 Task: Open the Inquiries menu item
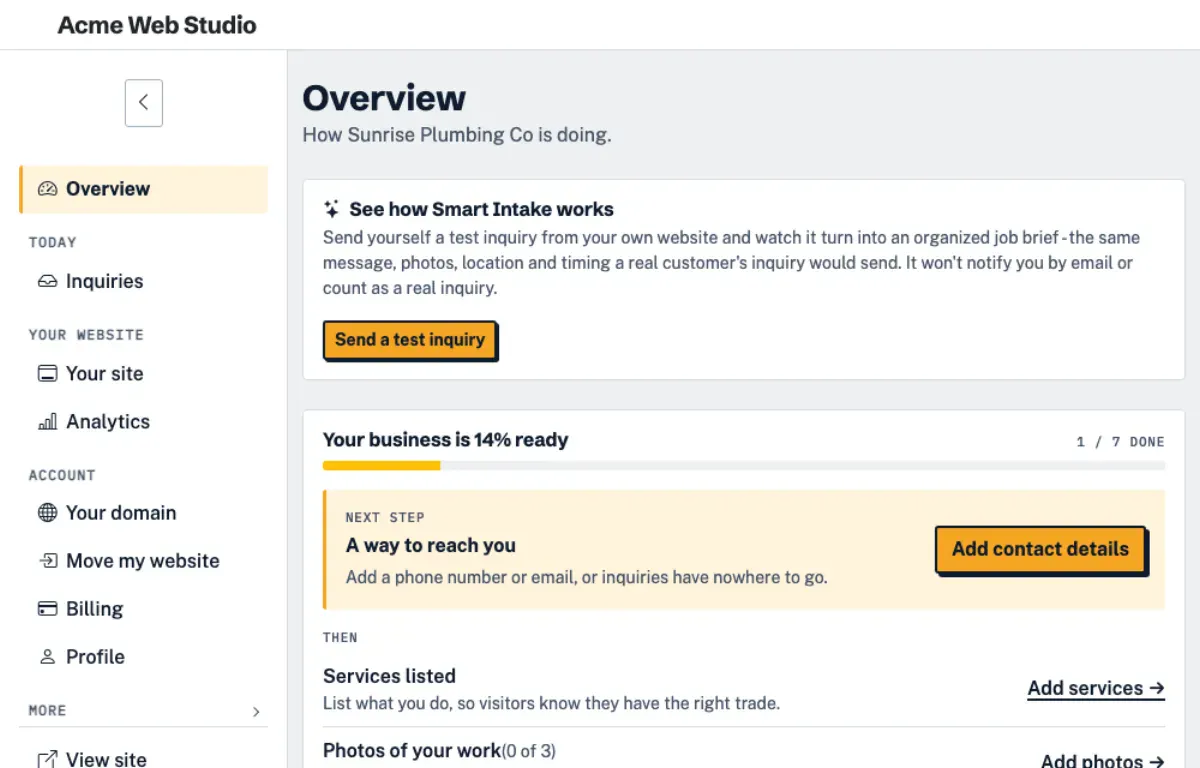143,282
